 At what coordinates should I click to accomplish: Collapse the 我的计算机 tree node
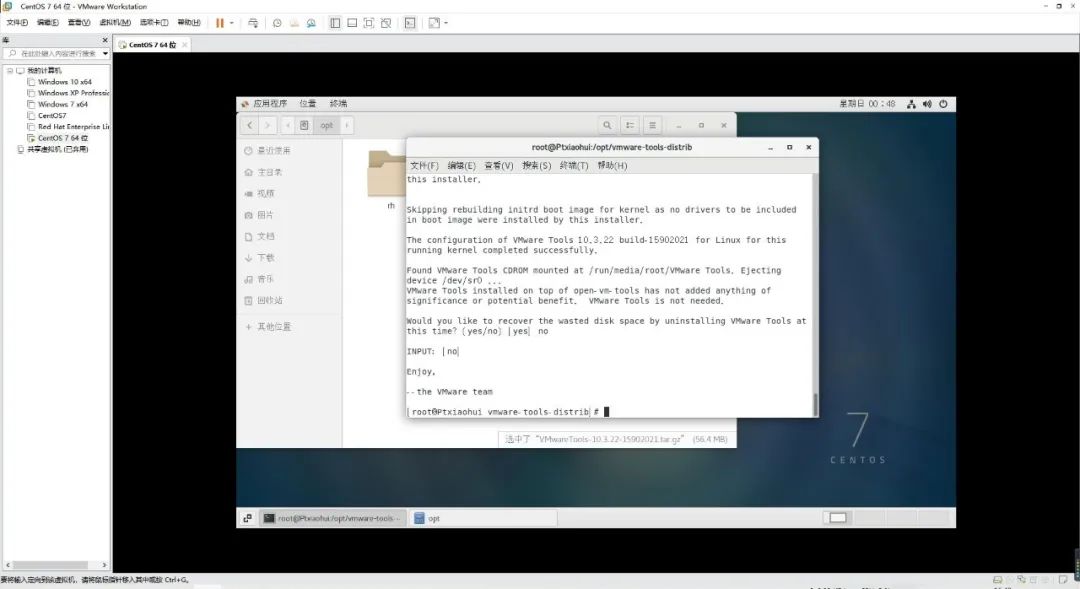(10, 70)
